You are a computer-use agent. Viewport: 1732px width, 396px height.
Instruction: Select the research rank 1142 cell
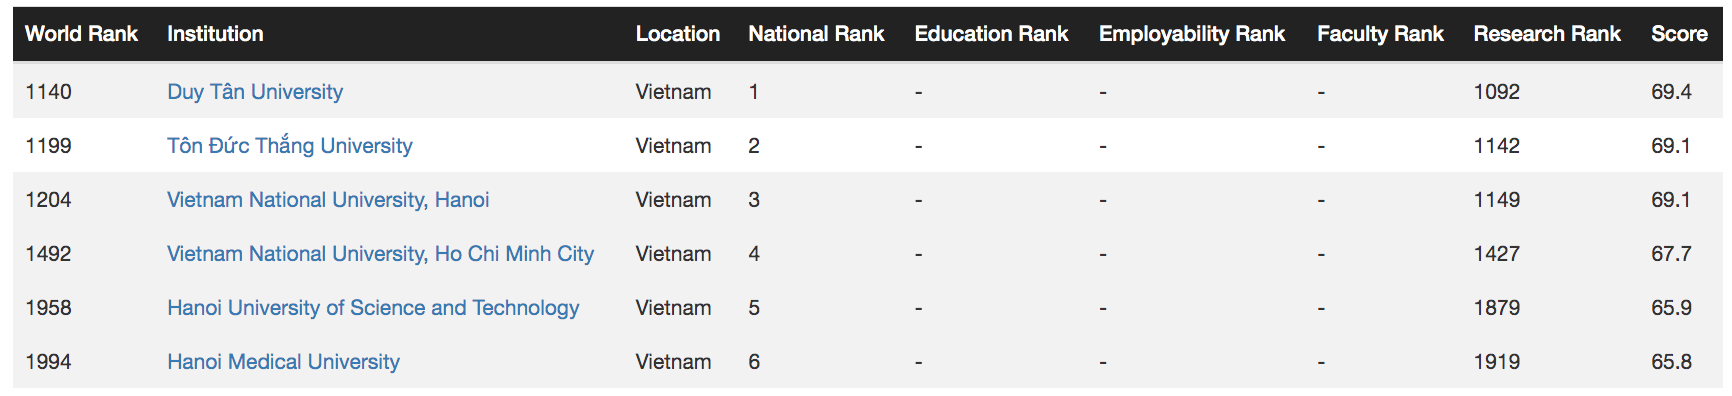pyautogui.click(x=1497, y=146)
